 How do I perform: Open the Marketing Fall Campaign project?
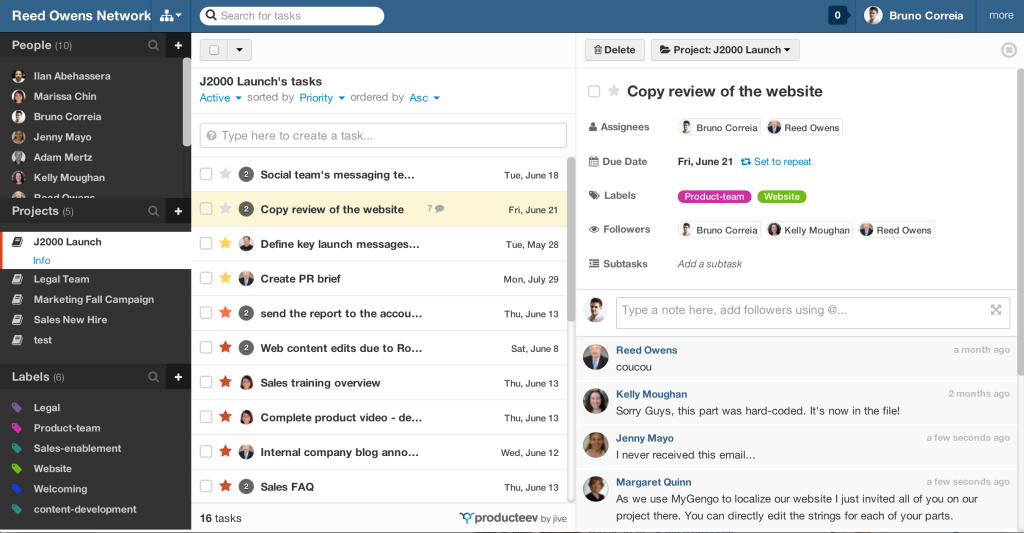(x=93, y=299)
